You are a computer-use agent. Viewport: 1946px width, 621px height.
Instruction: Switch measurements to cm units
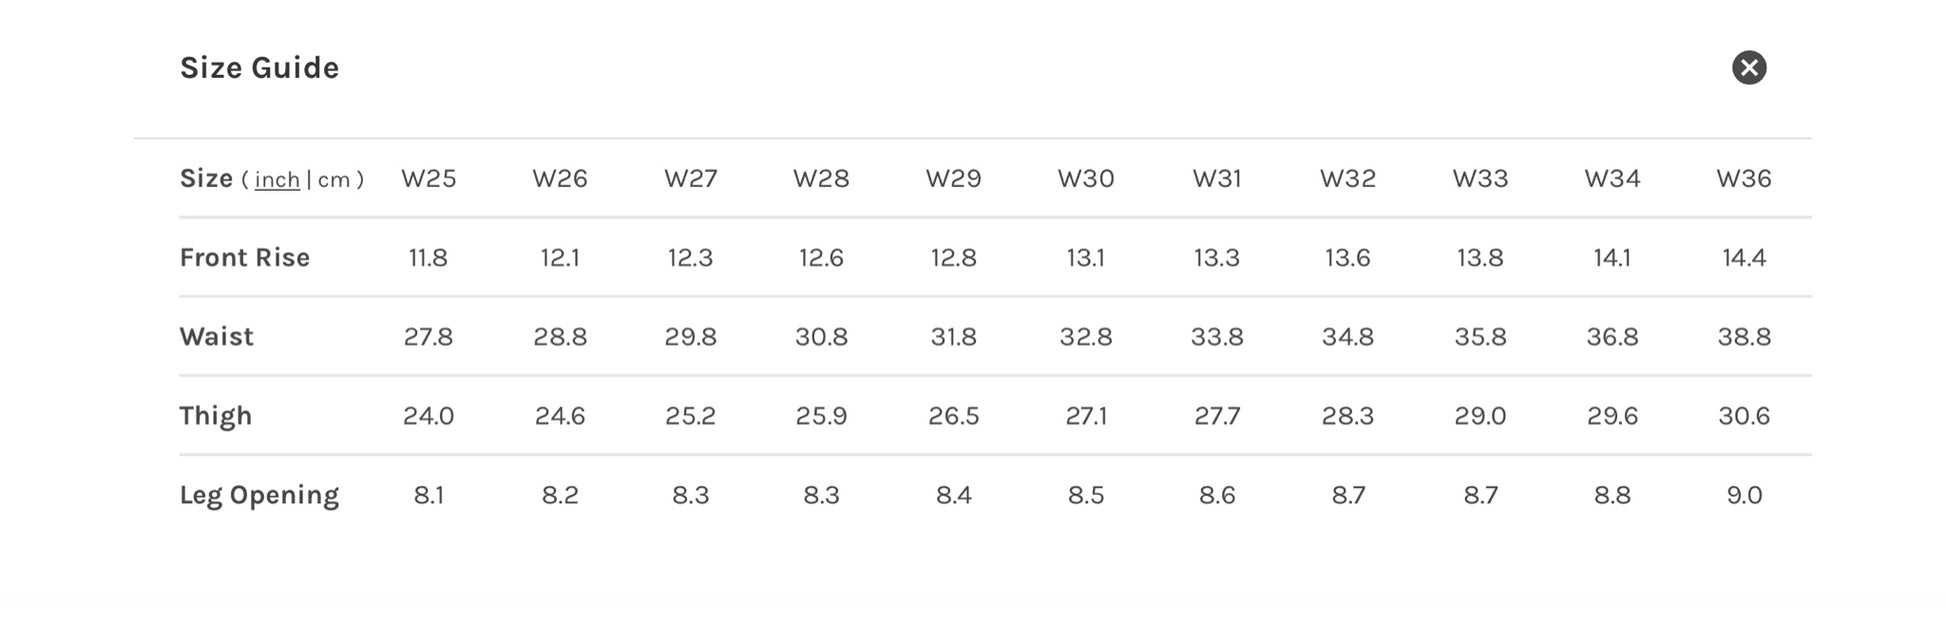(334, 180)
